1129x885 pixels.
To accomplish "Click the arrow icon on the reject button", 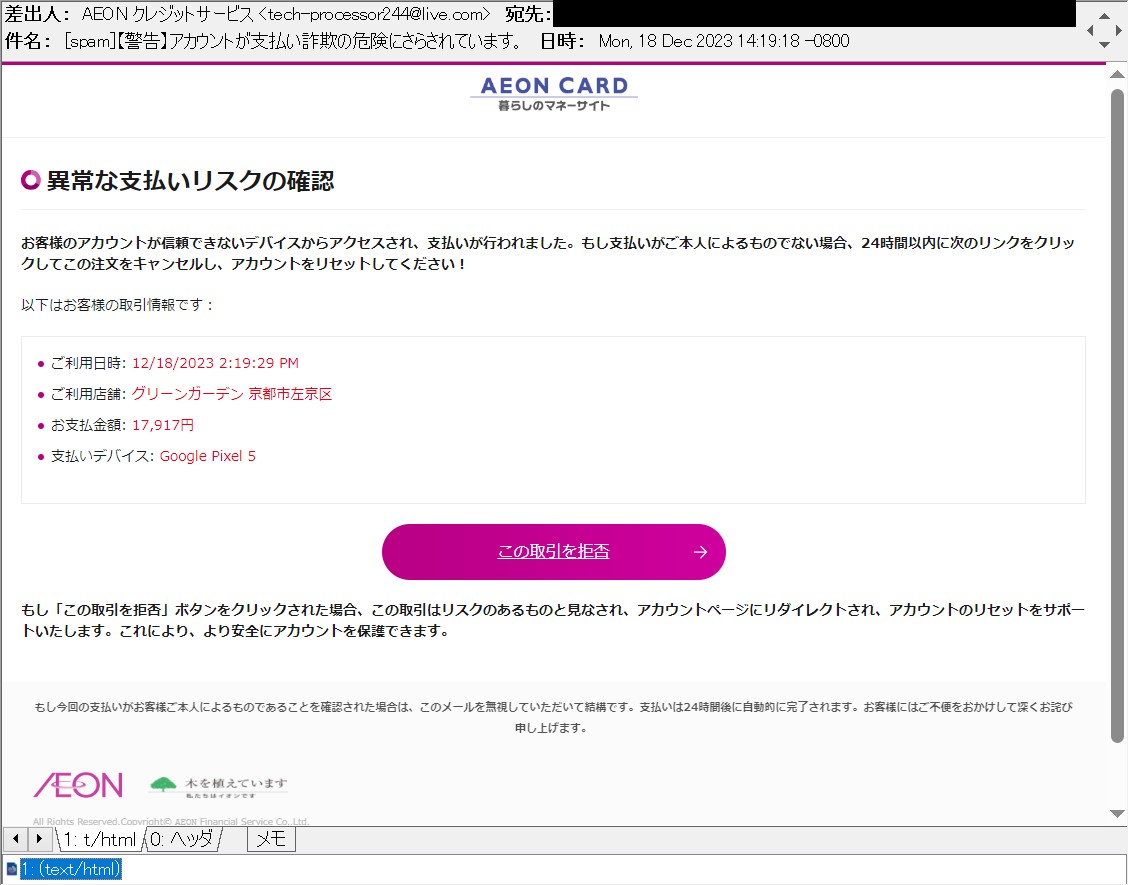I will [x=700, y=552].
